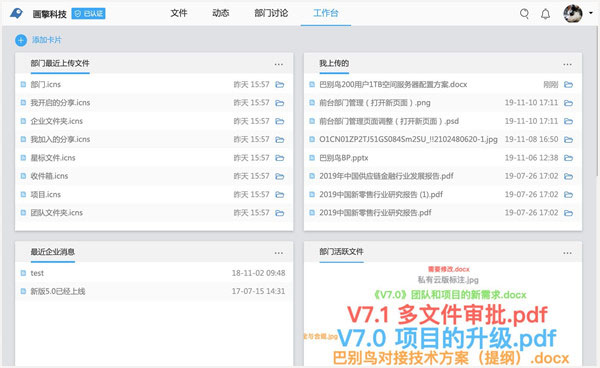The height and width of the screenshot is (368, 600).
Task: Open file 星标文件.icns
Action: pyautogui.click(x=53, y=158)
